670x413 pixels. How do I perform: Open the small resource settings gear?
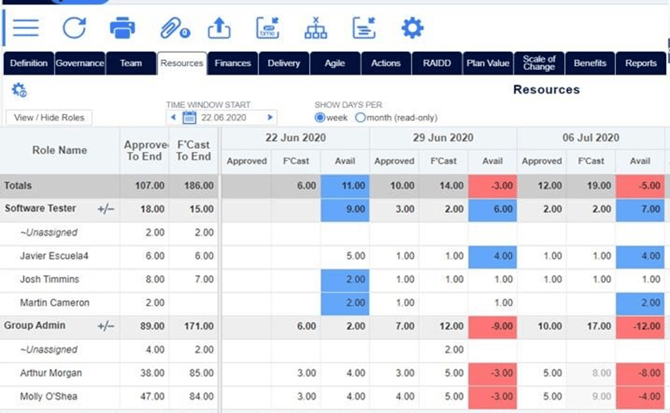coord(19,90)
